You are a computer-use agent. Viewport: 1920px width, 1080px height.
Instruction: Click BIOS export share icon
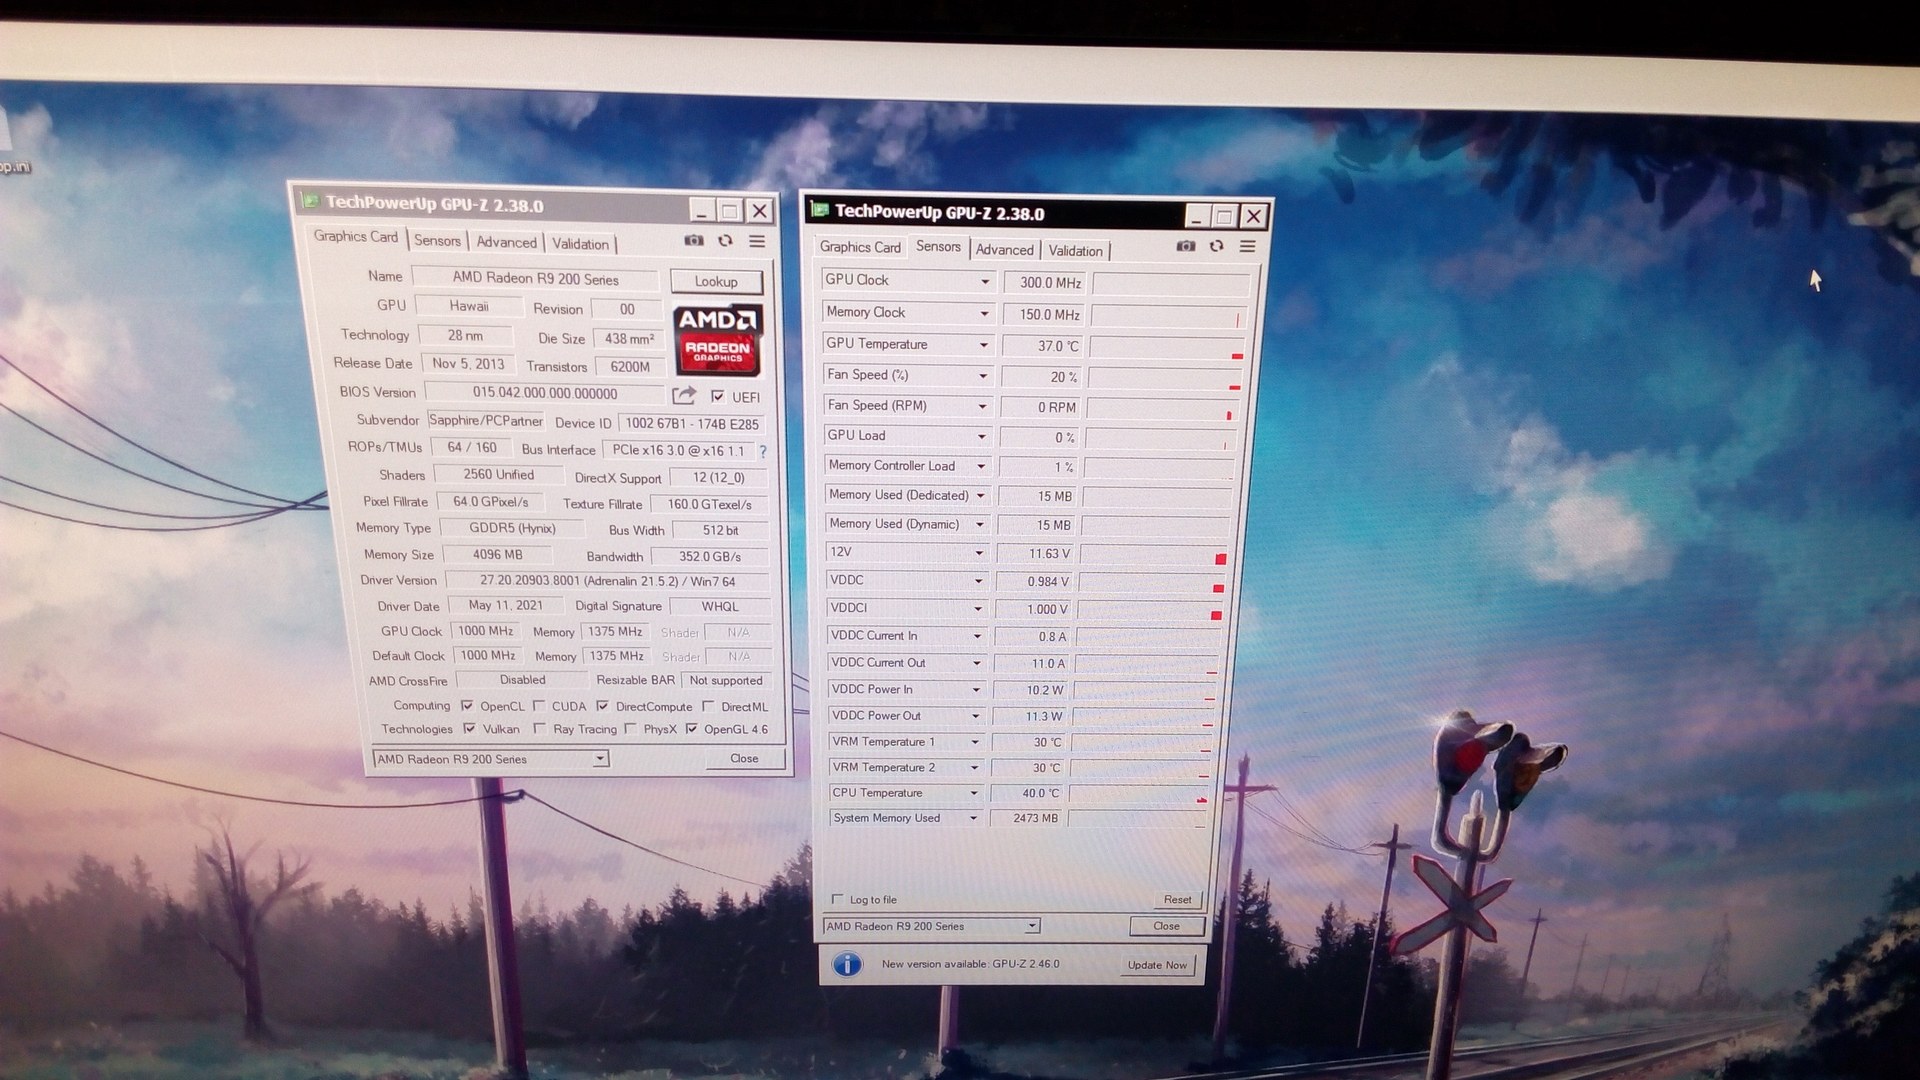[684, 396]
